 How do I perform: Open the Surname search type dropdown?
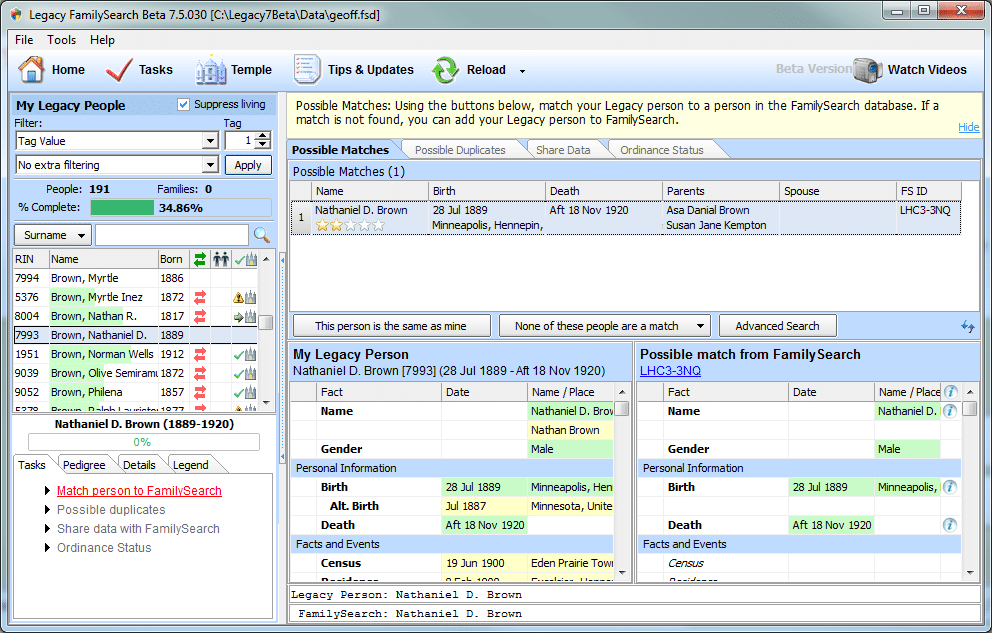tap(53, 235)
